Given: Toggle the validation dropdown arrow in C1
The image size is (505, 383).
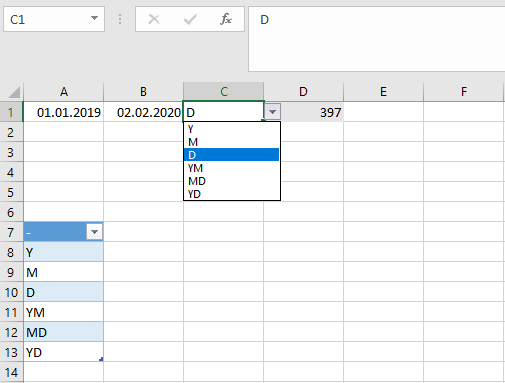Looking at the screenshot, I should click(x=273, y=112).
